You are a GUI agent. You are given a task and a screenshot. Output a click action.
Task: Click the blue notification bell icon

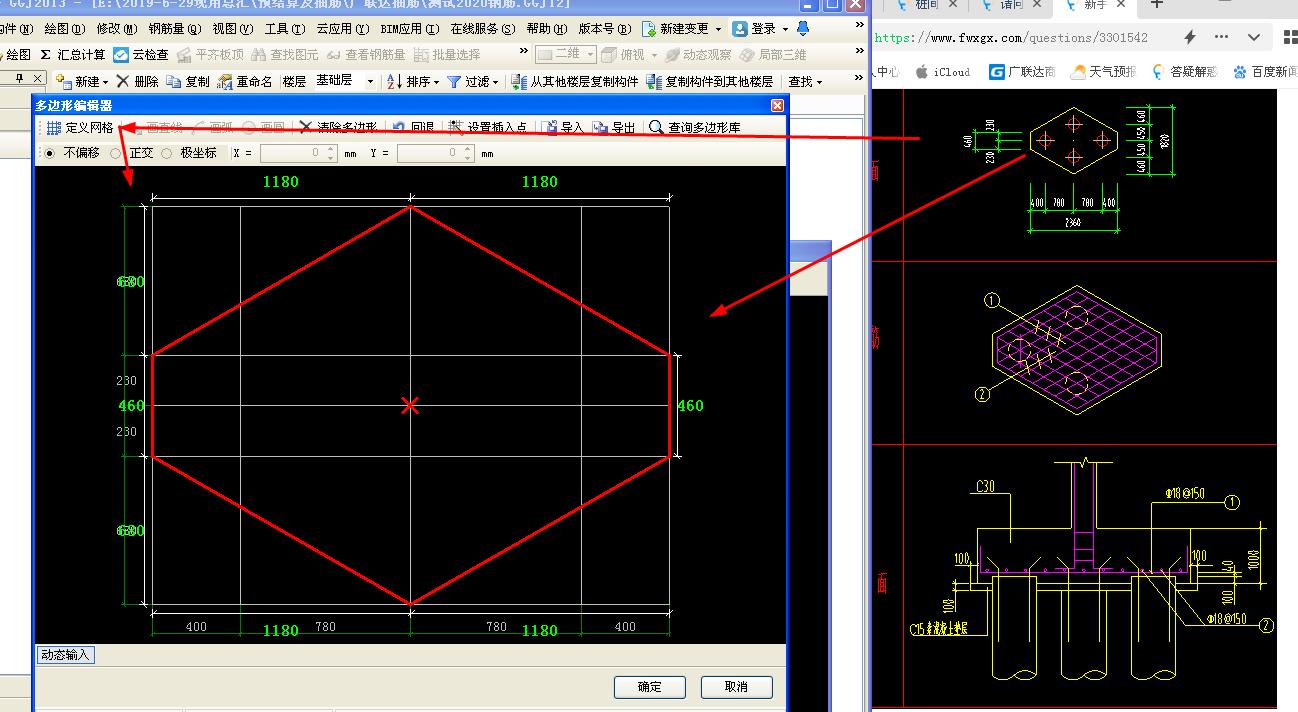[802, 29]
